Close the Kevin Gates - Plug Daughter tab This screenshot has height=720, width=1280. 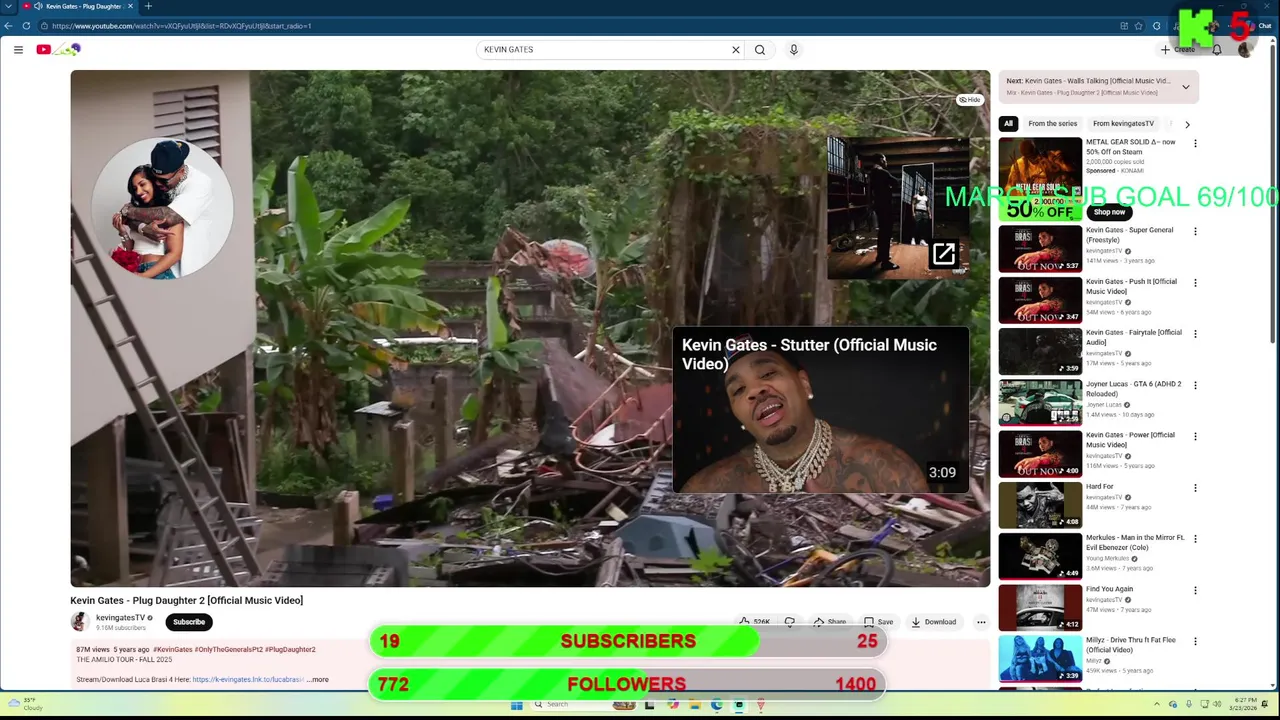[x=130, y=6]
